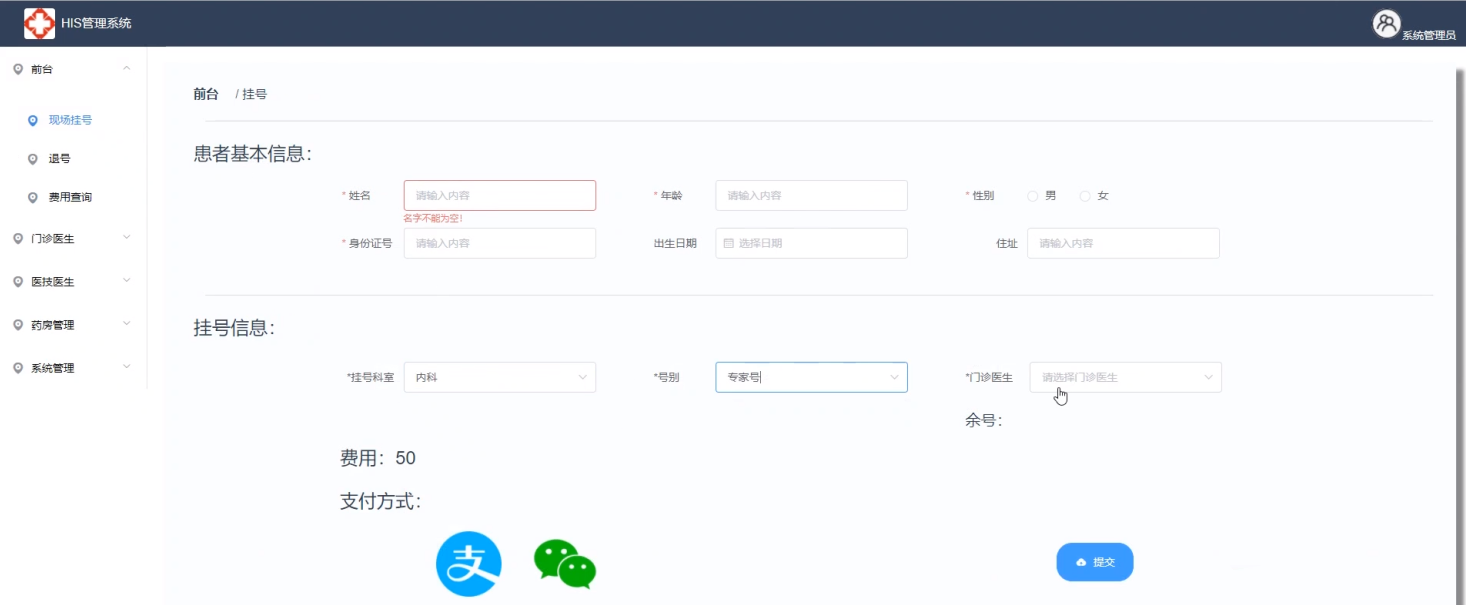Select the 男 gender radio button

(1033, 196)
